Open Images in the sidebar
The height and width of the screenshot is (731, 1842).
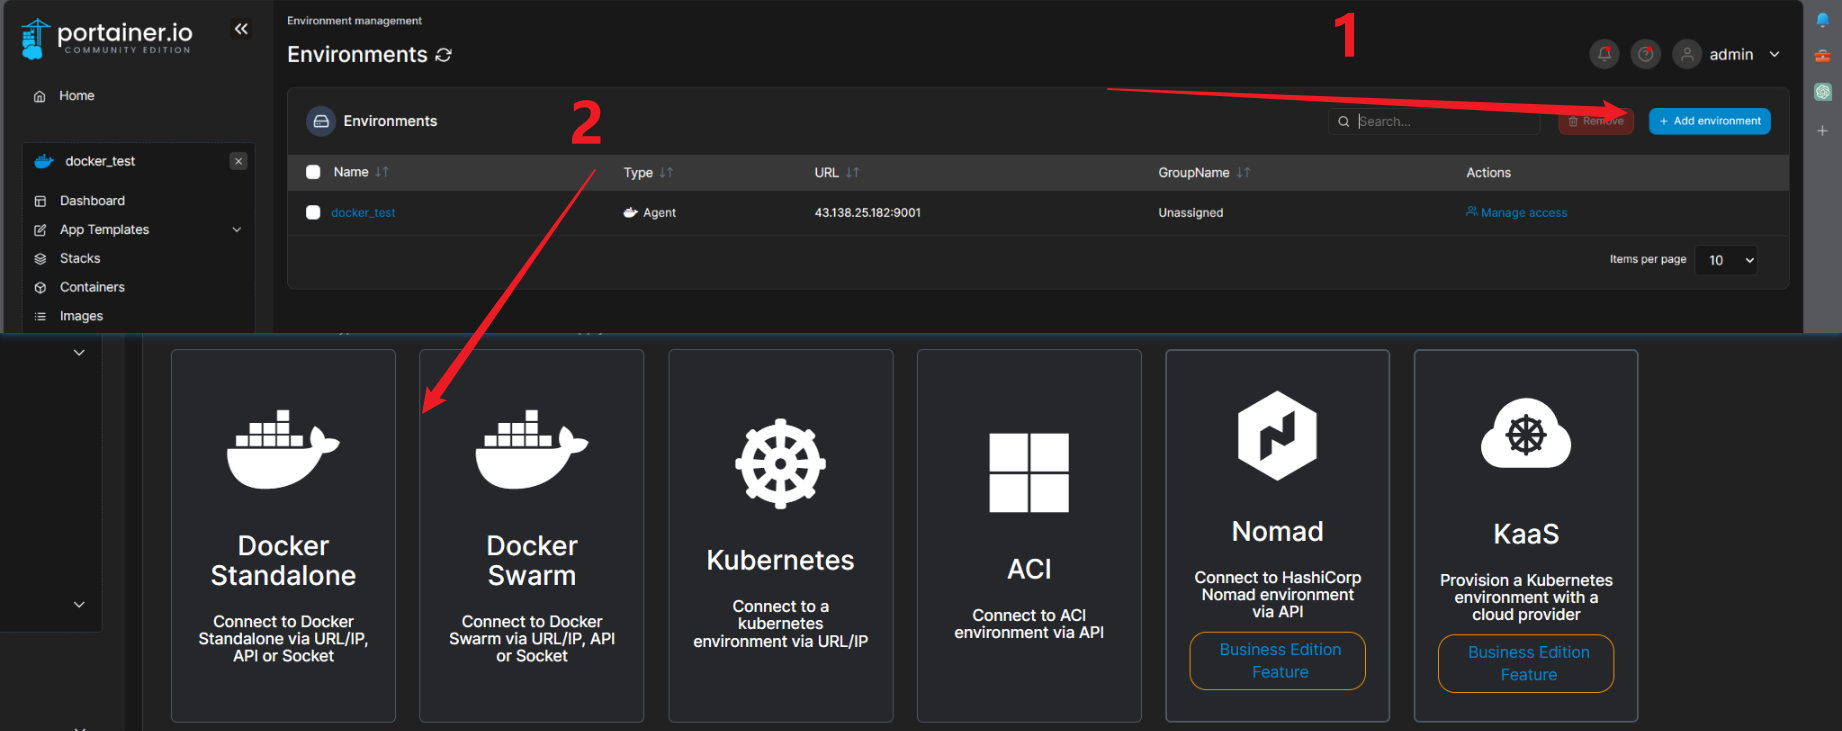(81, 316)
